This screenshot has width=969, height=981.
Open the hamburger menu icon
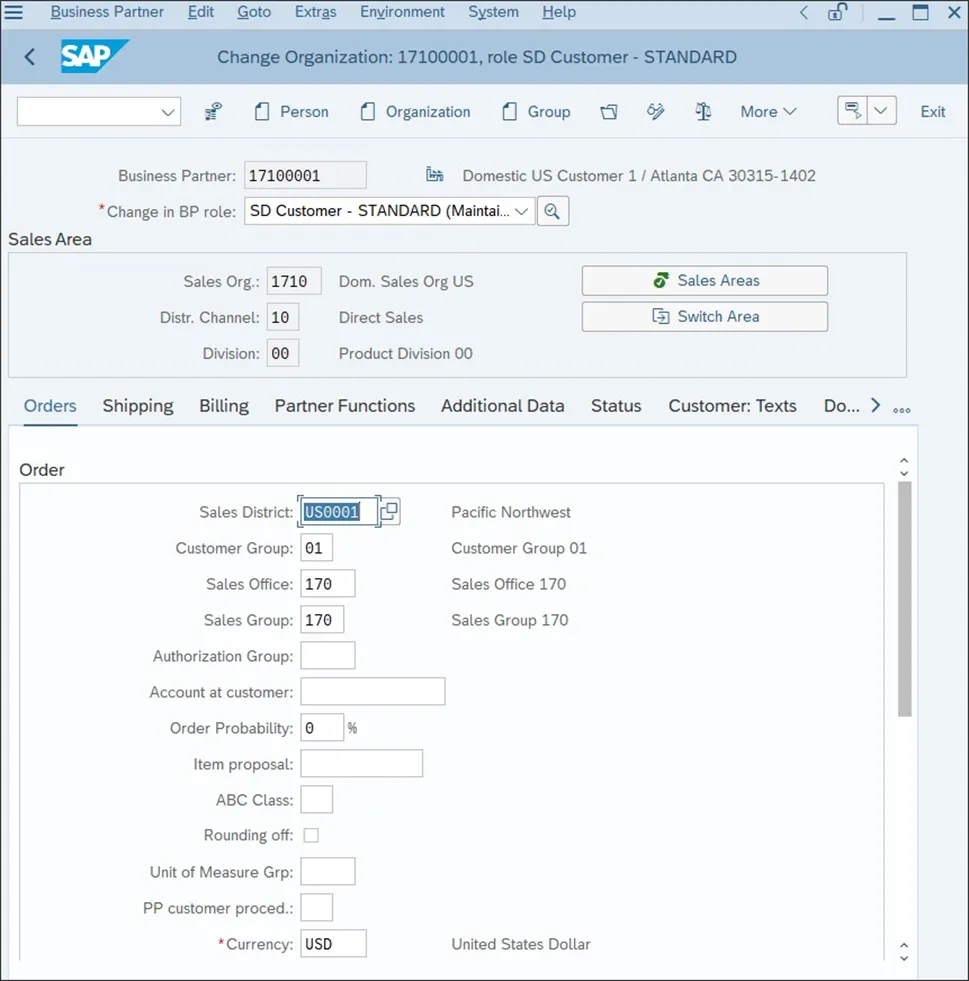pos(13,12)
